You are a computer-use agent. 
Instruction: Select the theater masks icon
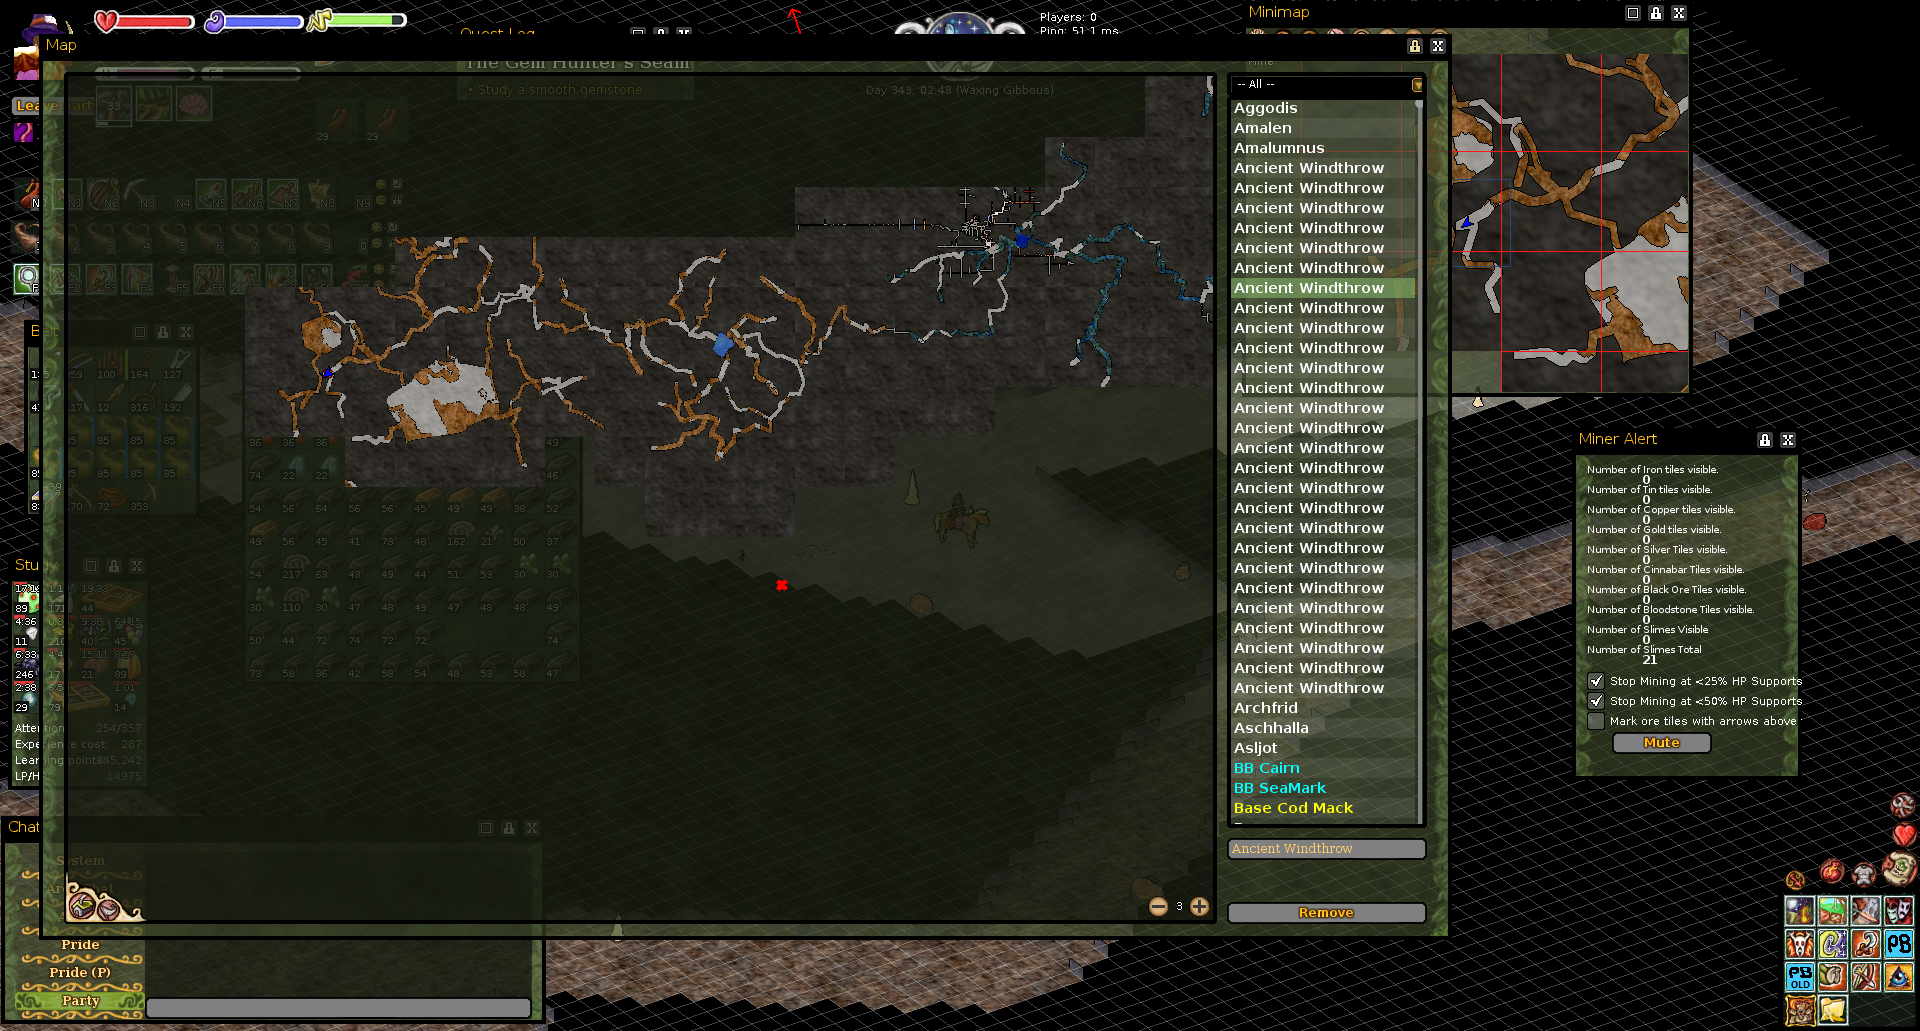tap(1899, 911)
